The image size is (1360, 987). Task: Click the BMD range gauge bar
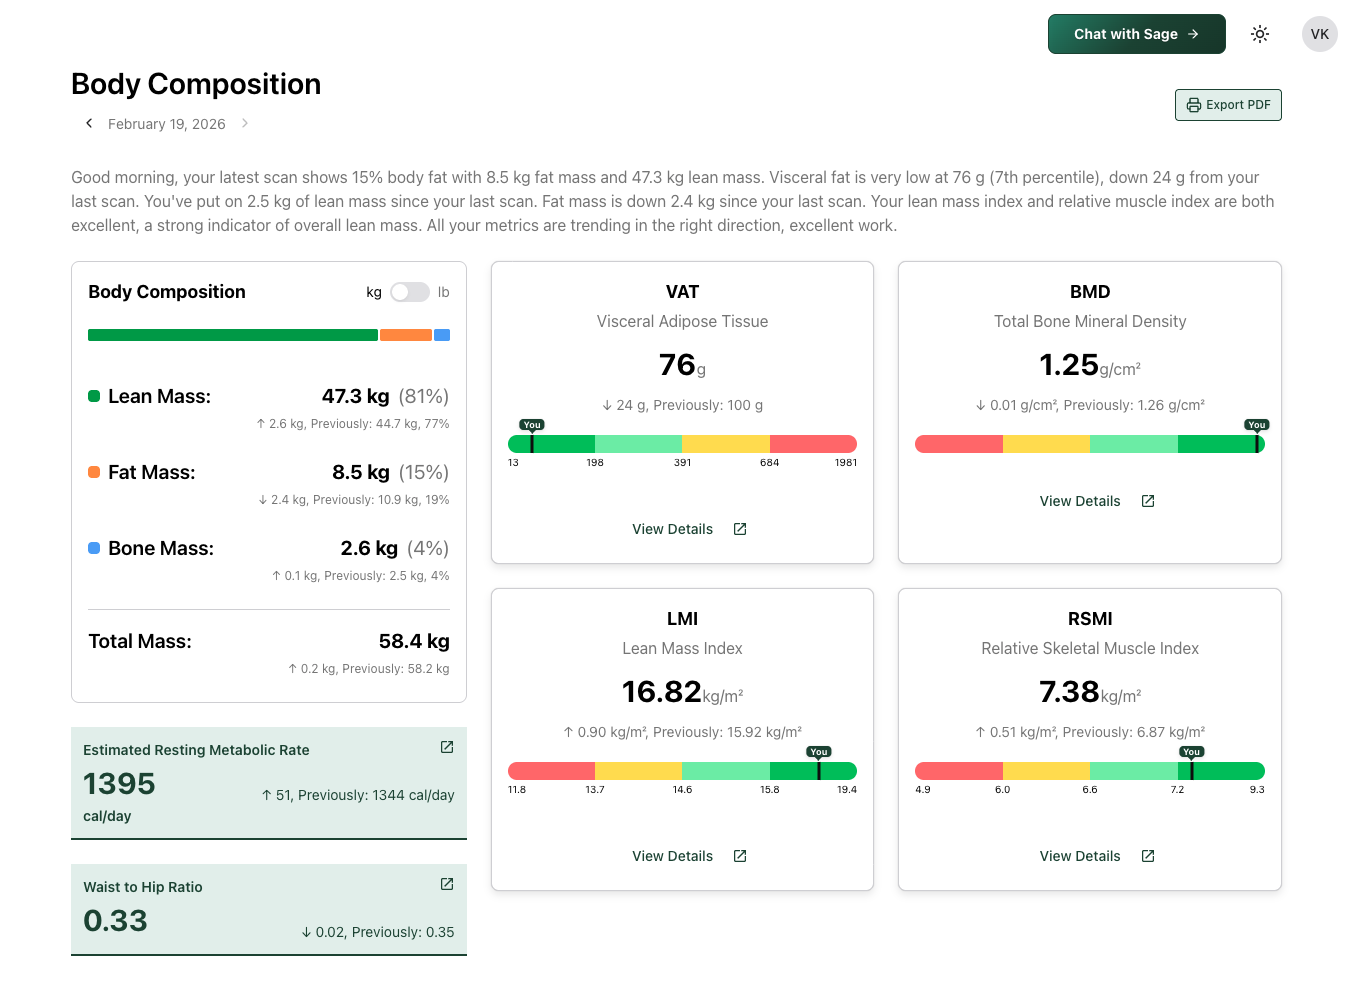(x=1090, y=444)
